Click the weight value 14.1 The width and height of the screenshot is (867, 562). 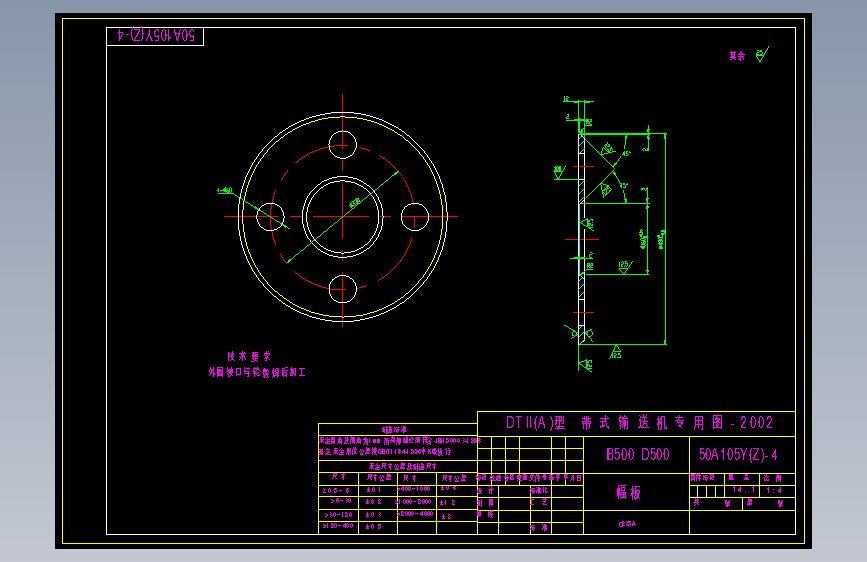[x=743, y=490]
